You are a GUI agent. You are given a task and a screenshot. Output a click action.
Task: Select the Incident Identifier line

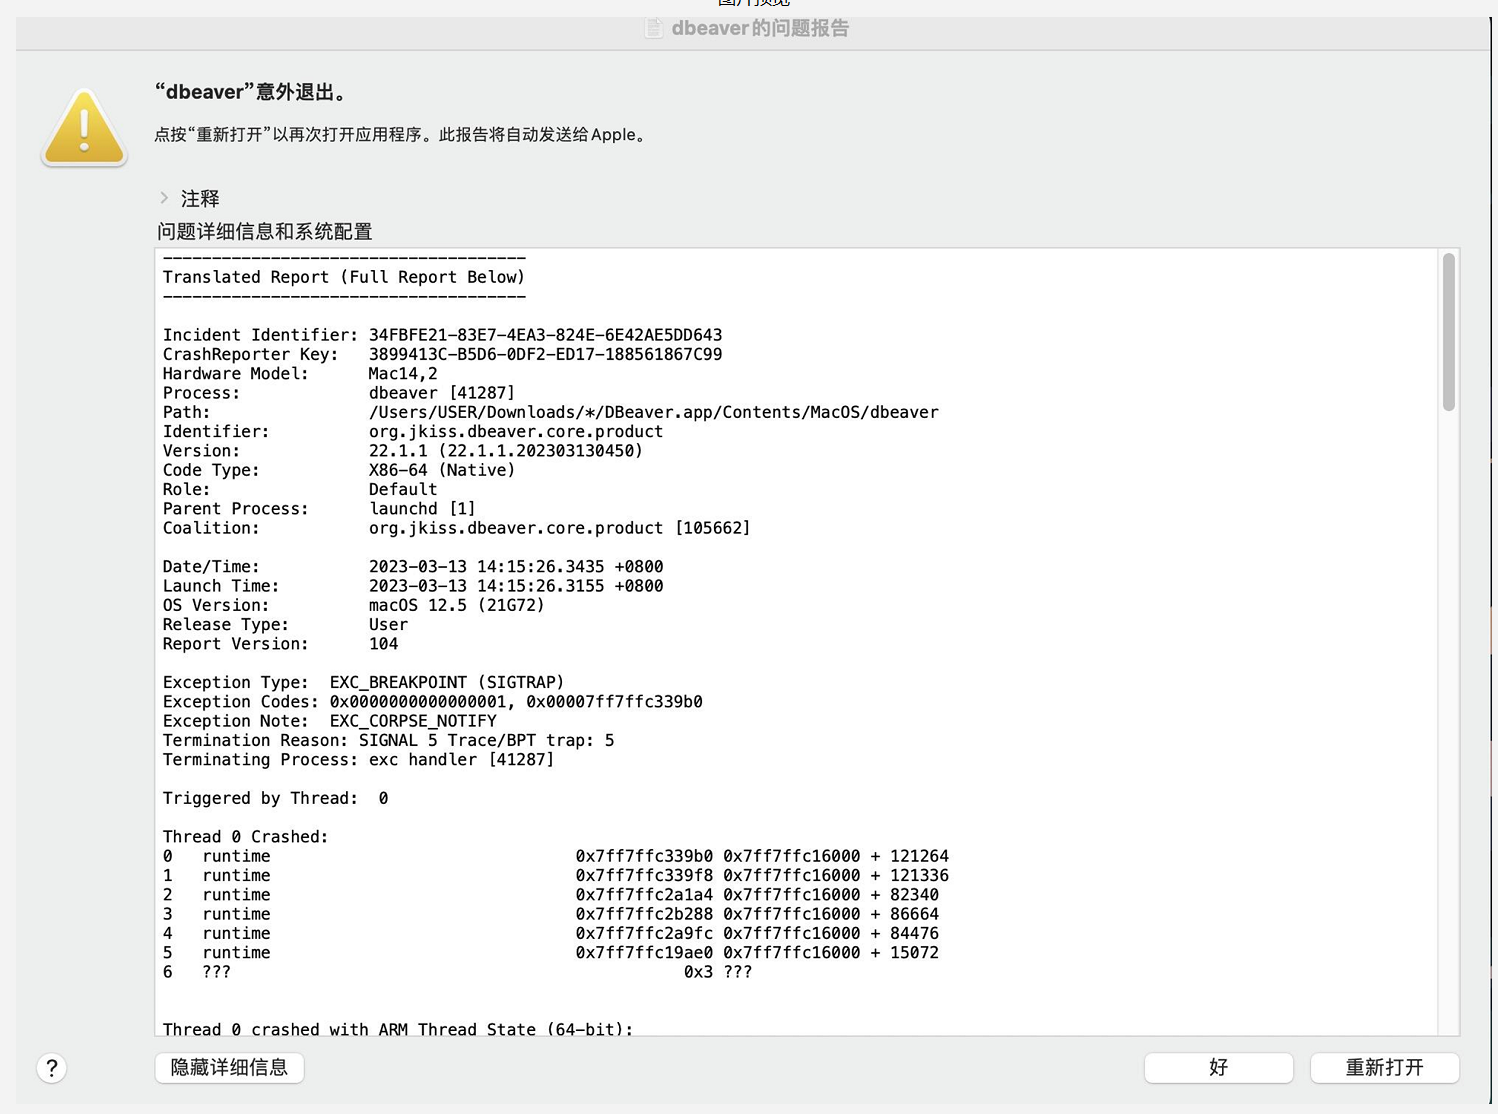click(x=443, y=334)
